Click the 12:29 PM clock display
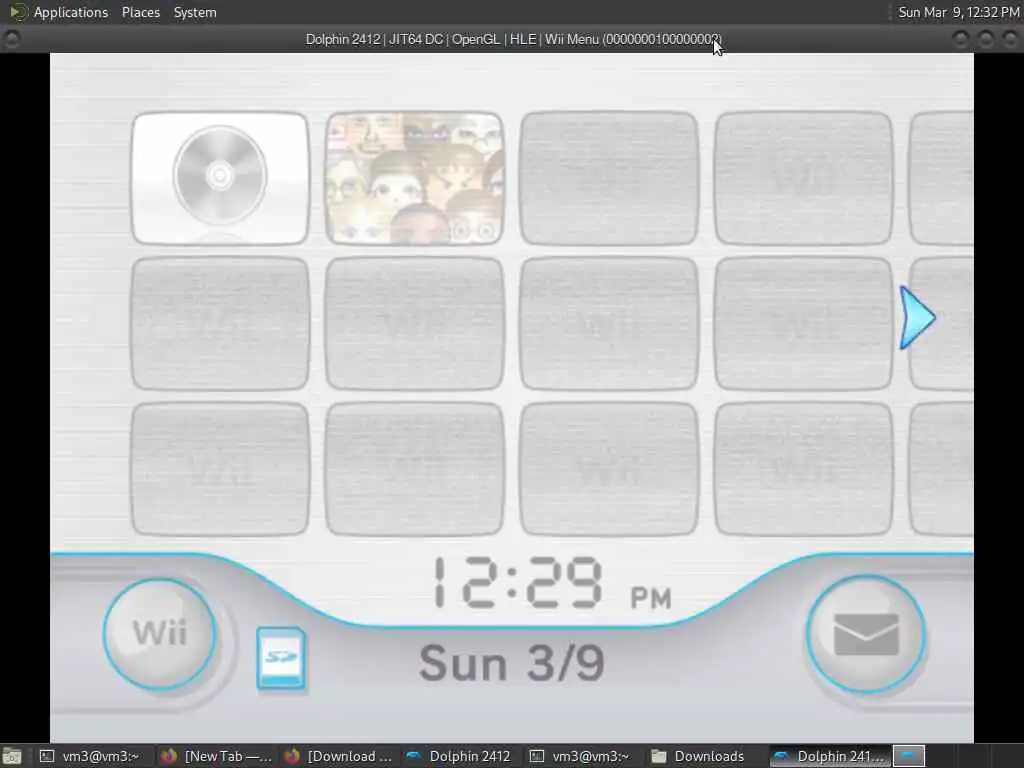Viewport: 1024px width, 768px height. tap(552, 583)
